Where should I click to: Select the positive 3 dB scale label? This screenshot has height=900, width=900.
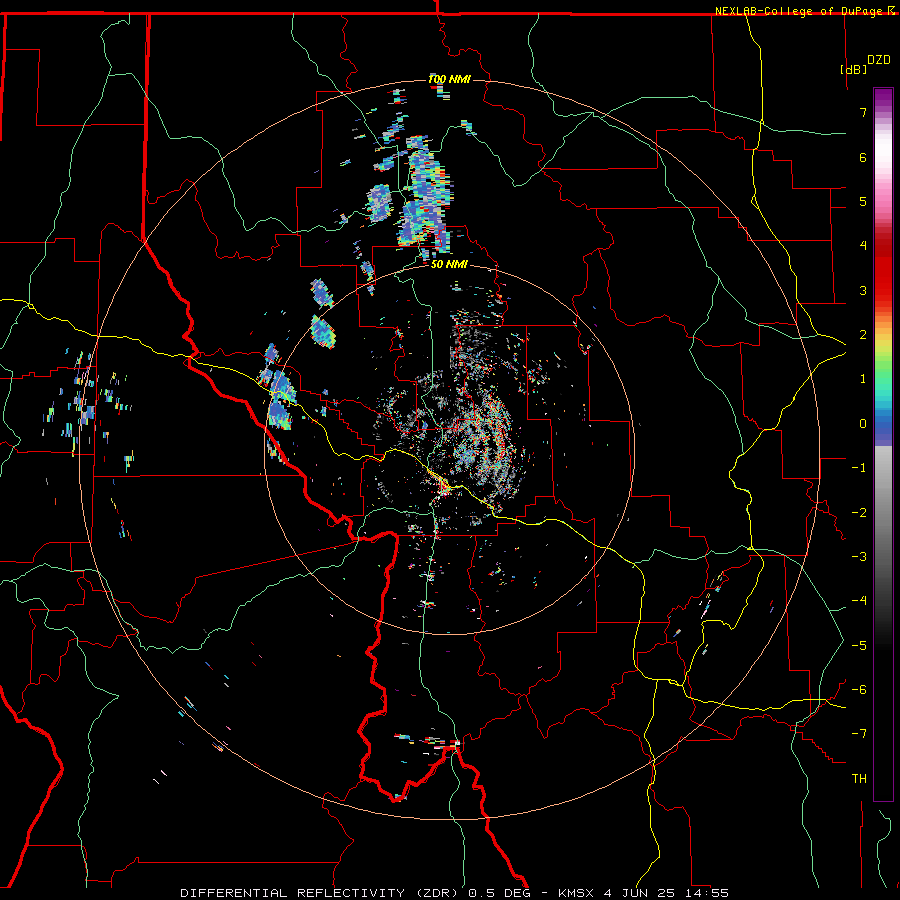[863, 290]
